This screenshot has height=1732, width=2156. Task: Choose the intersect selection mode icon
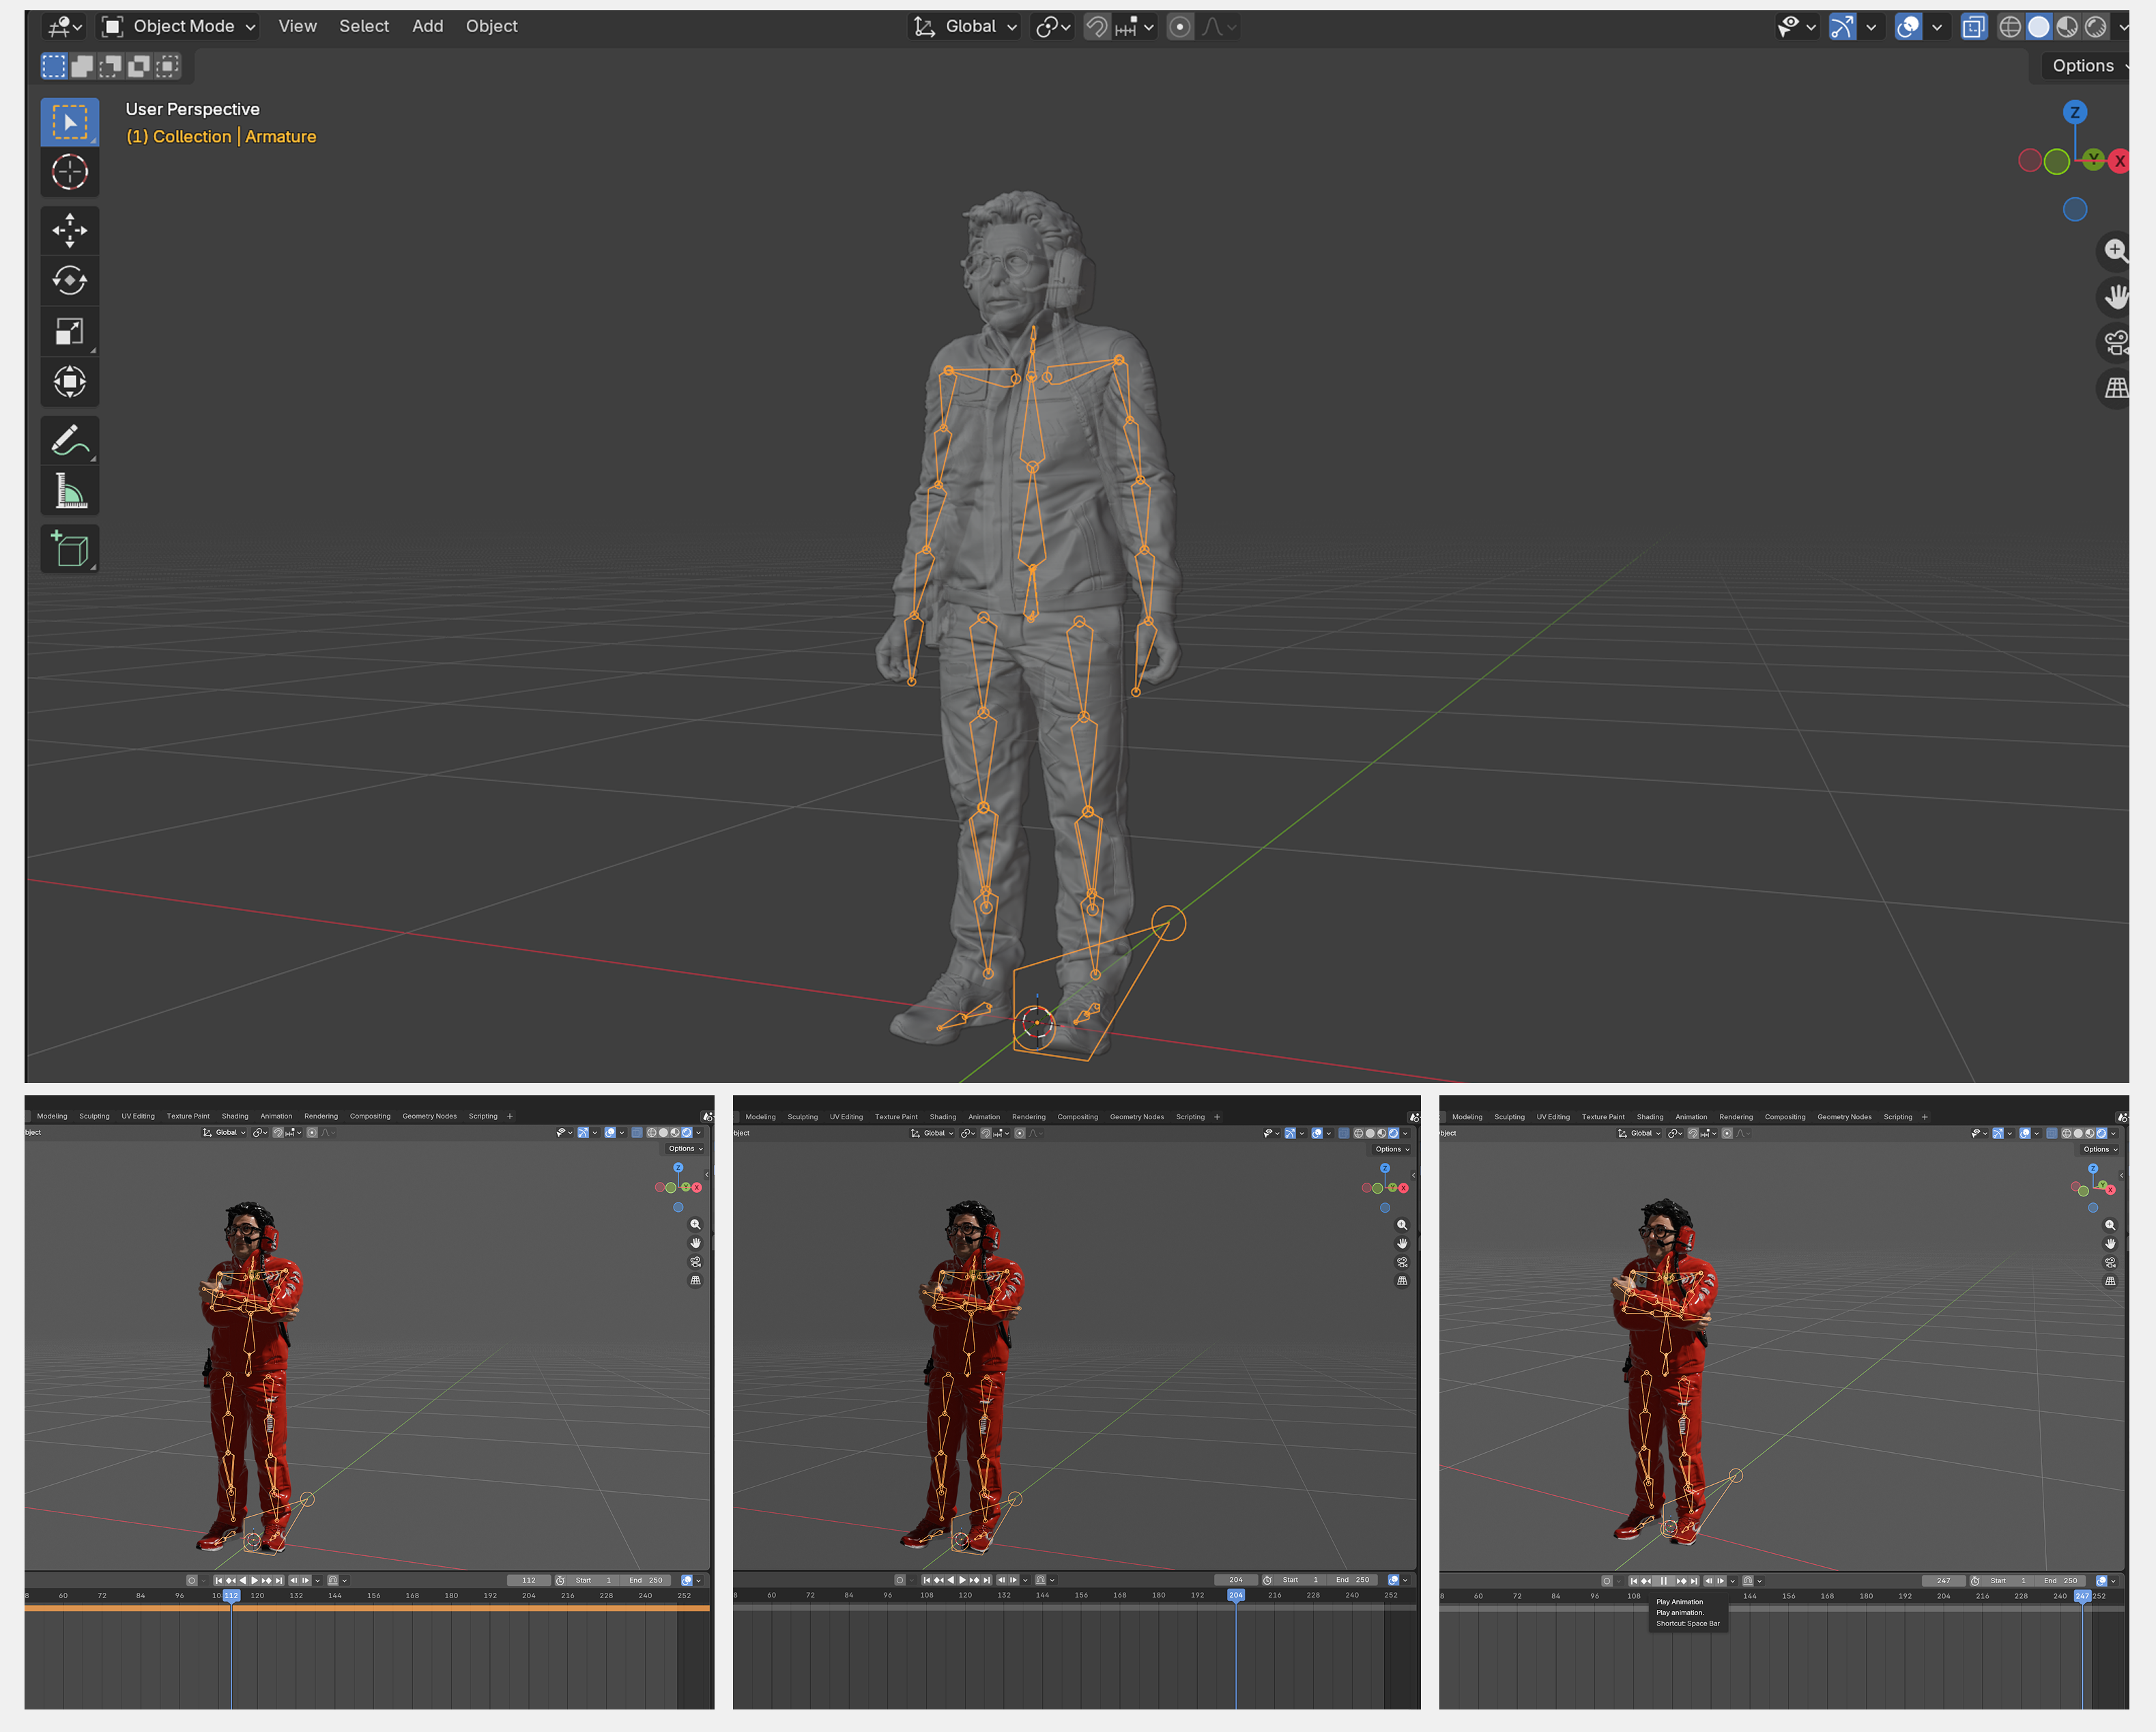pos(167,66)
